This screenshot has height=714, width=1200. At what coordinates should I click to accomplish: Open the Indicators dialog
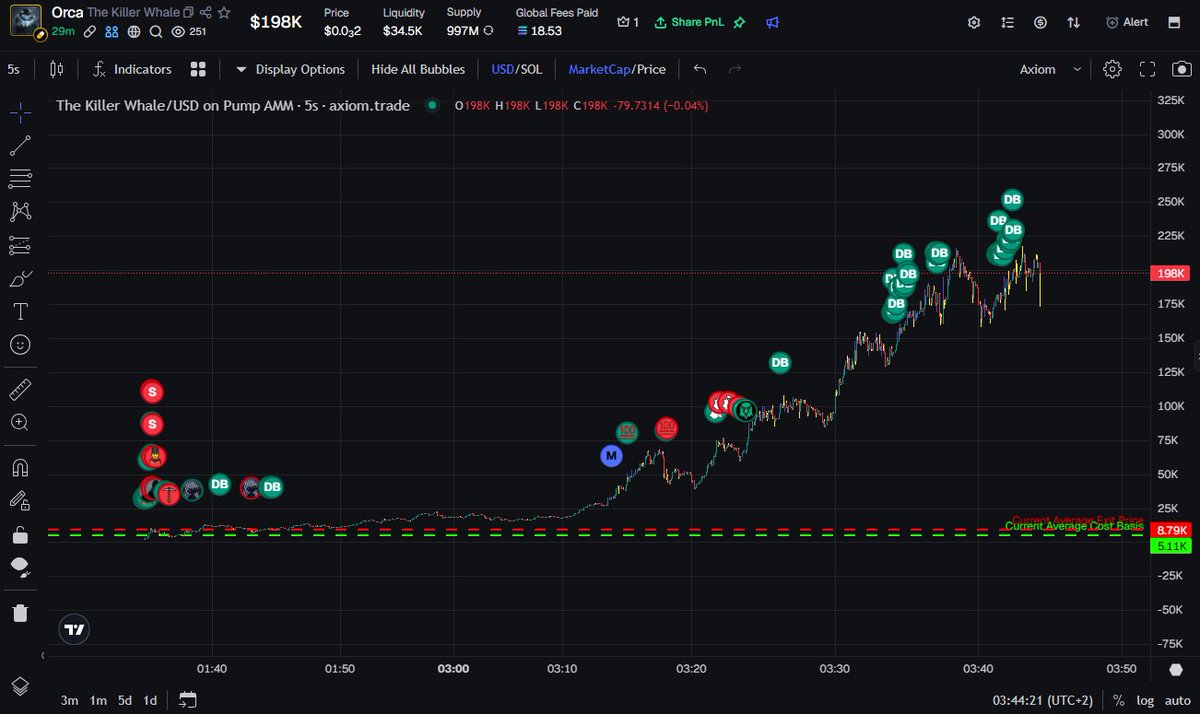(x=132, y=69)
